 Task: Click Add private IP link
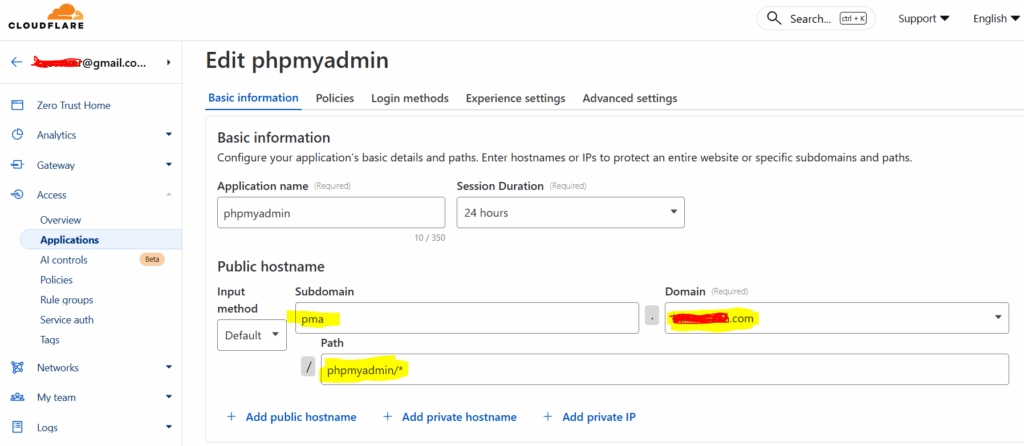point(599,417)
